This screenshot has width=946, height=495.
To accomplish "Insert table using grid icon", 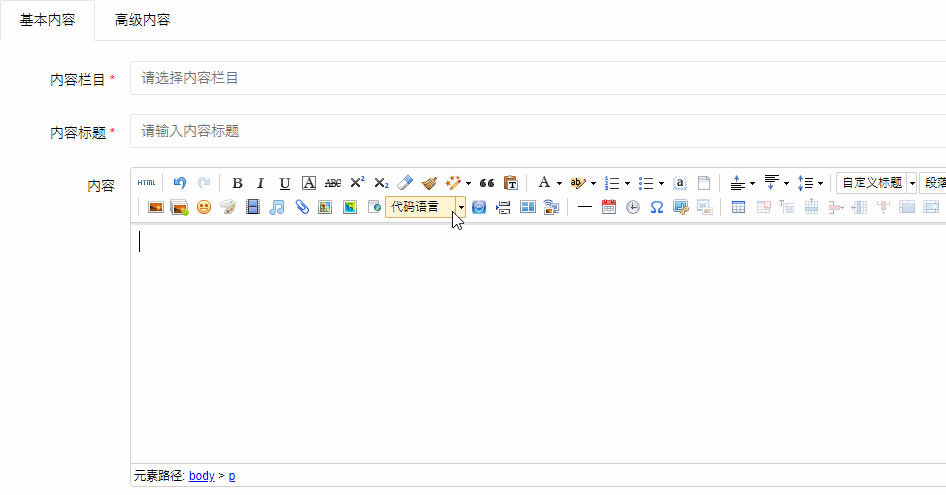I will [x=739, y=207].
